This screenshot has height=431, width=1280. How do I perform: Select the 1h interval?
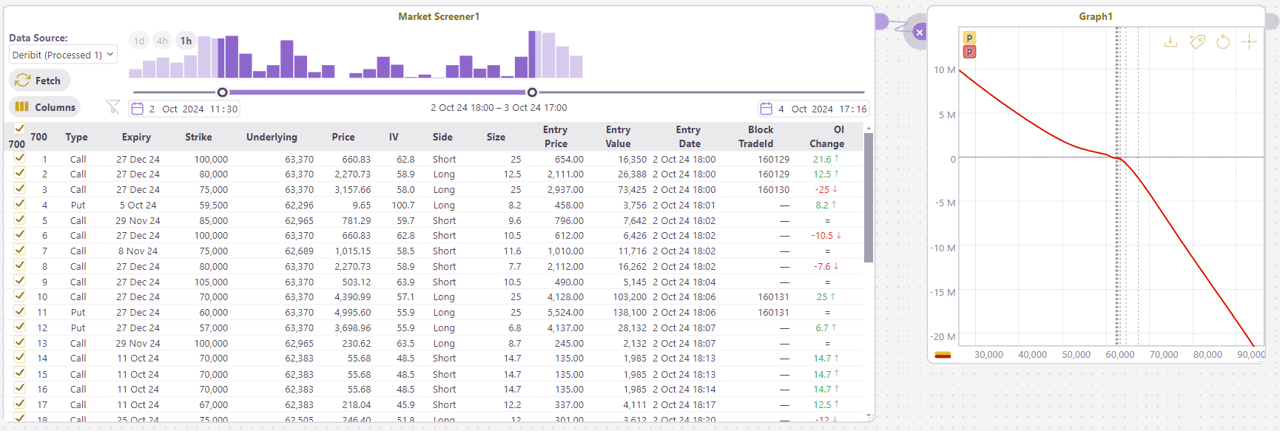tap(185, 41)
